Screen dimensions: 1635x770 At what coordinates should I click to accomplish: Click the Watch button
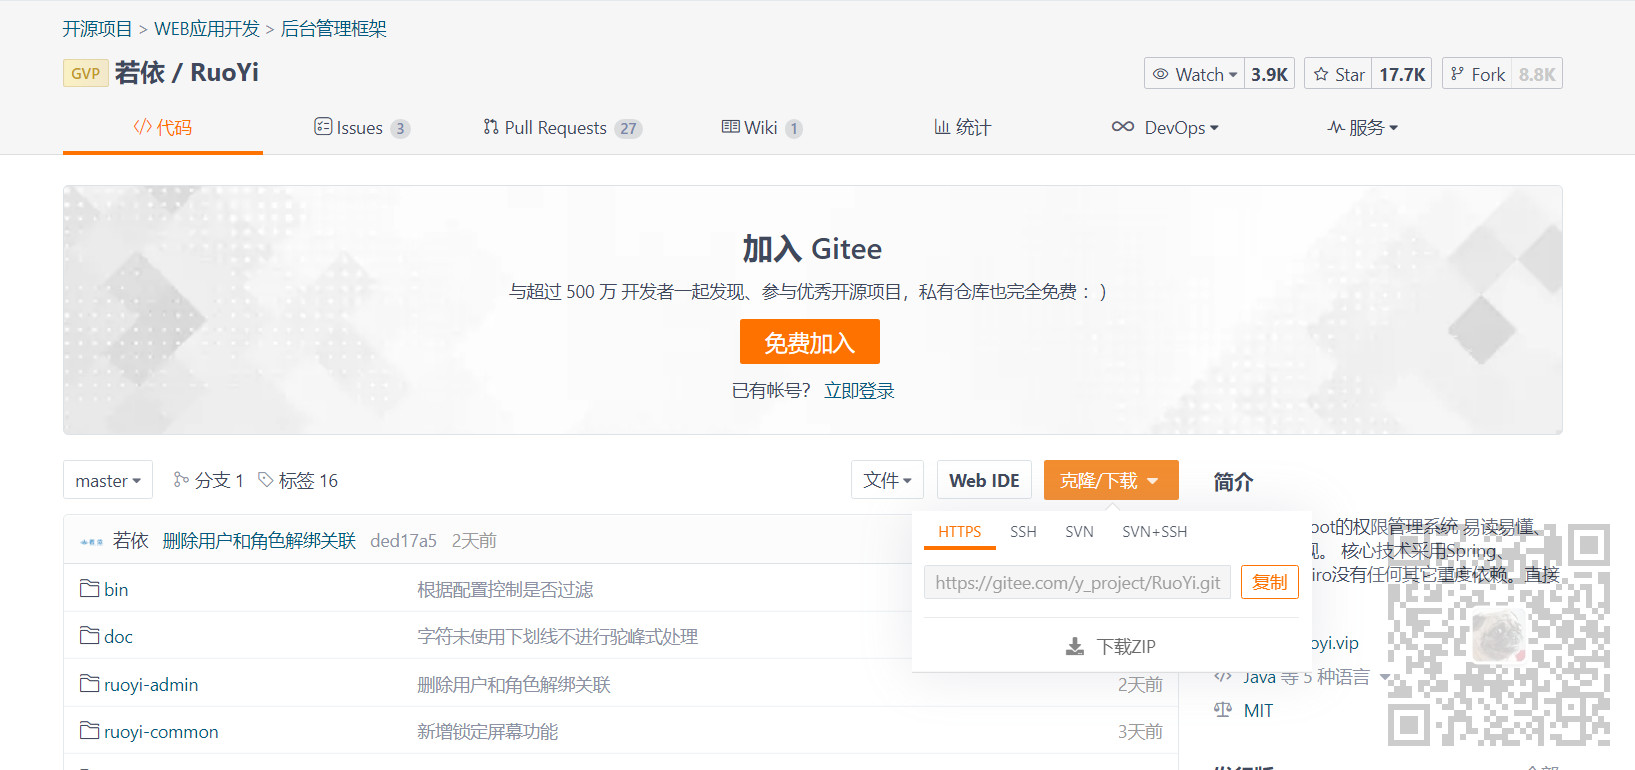coord(1195,74)
